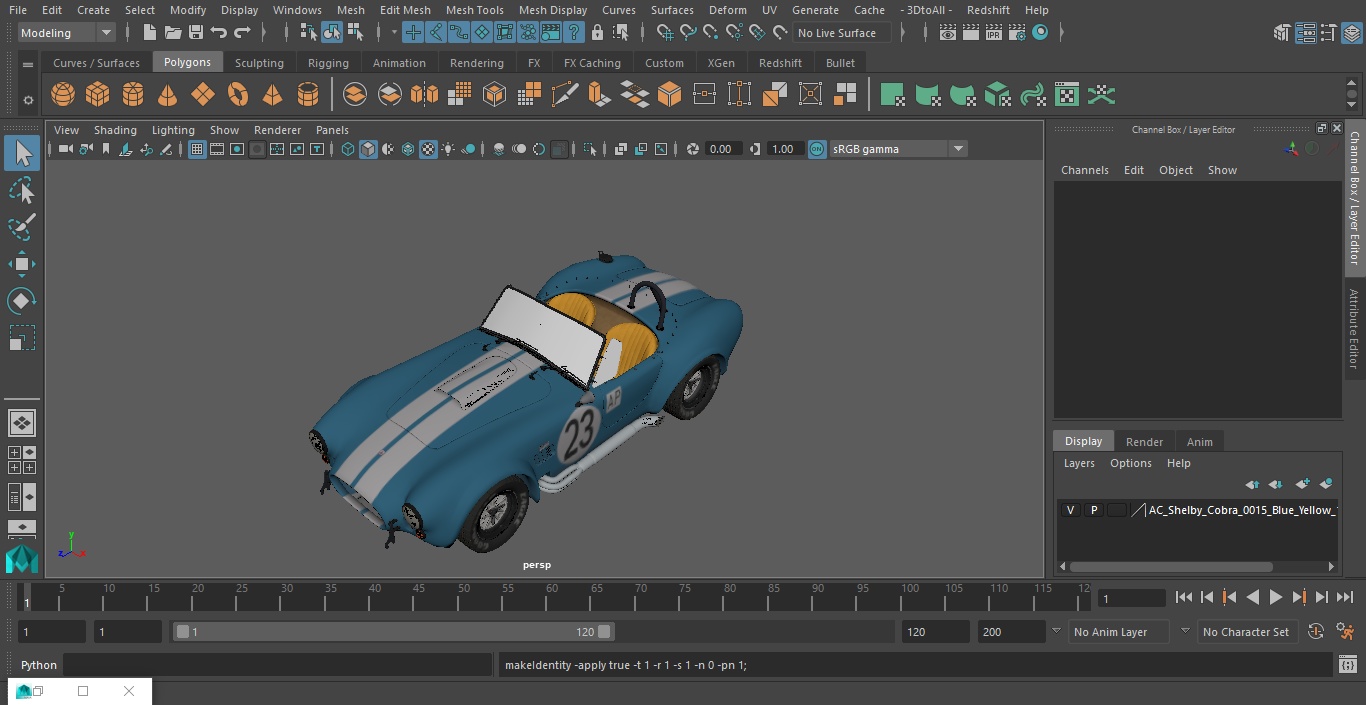Toggle the auto keyframe button

(x=1316, y=632)
